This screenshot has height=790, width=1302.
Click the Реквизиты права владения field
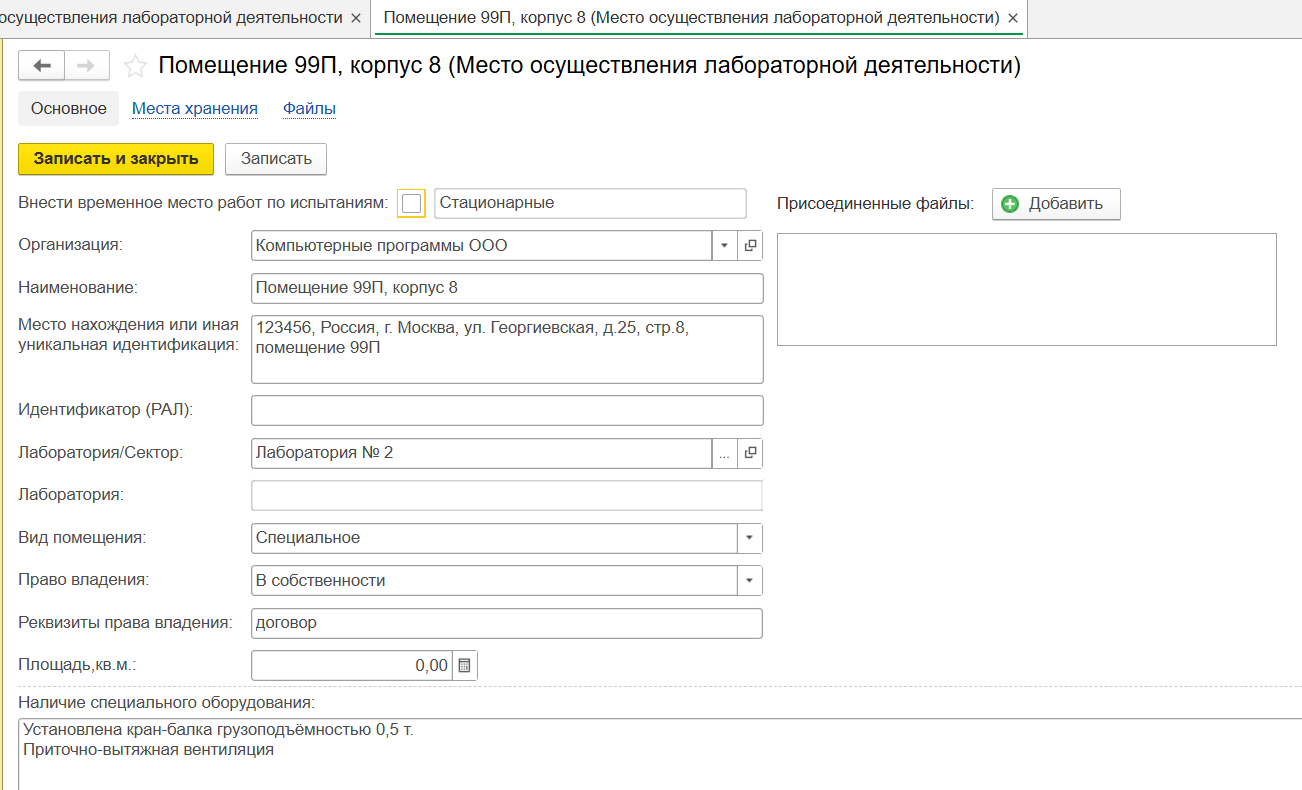[507, 623]
